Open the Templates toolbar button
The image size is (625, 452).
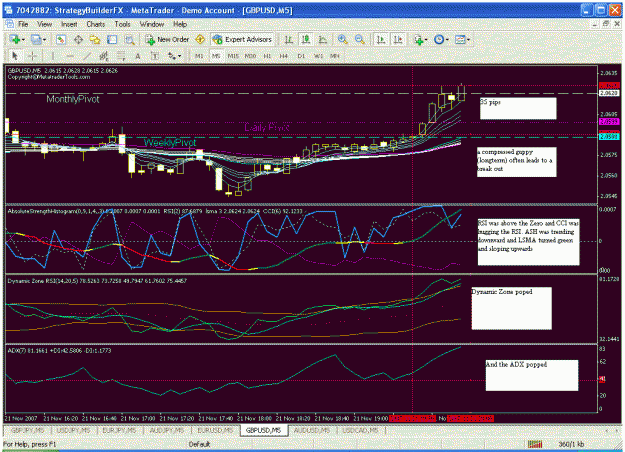point(460,39)
